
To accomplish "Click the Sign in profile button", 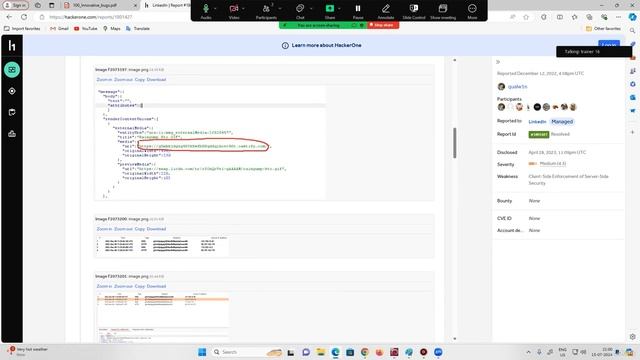I will (x=16, y=5).
